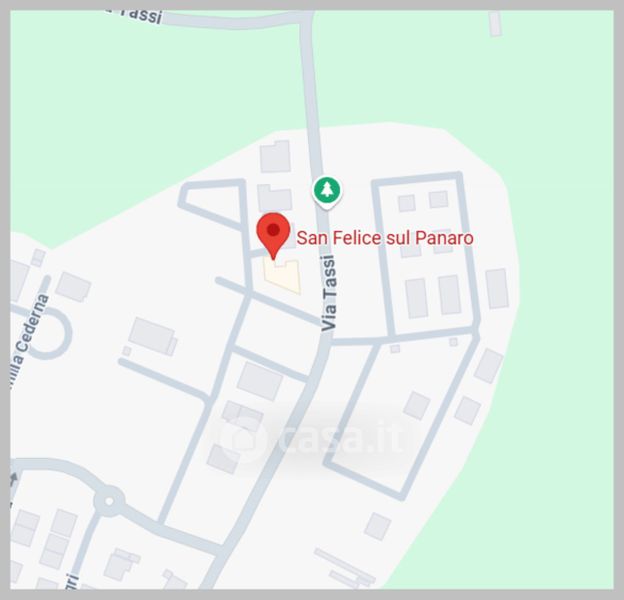
Task: Select the northernmost building near green boundary
Action: (275, 156)
